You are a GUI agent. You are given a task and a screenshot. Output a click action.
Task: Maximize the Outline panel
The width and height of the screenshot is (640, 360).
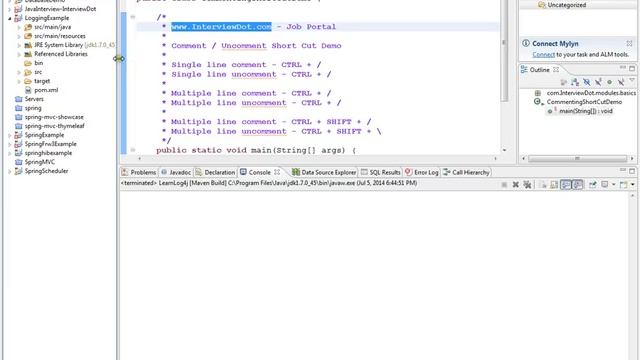click(x=632, y=69)
